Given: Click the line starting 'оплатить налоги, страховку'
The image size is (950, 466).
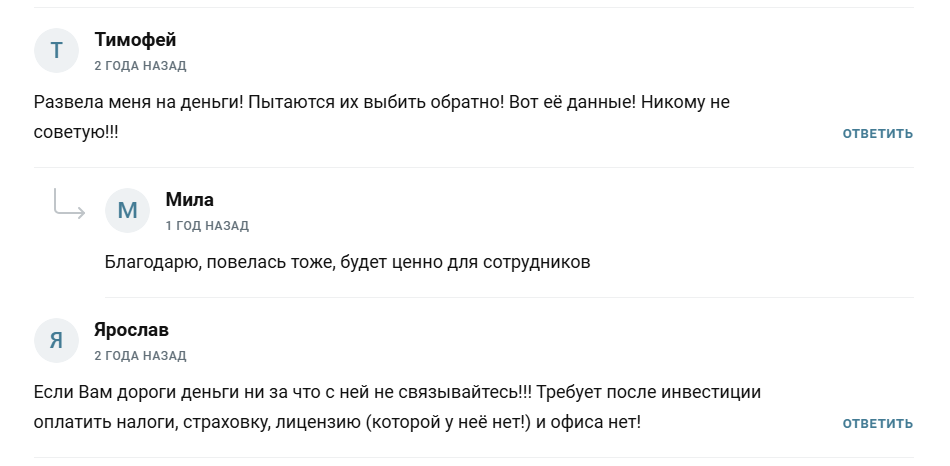Looking at the screenshot, I should (x=336, y=422).
